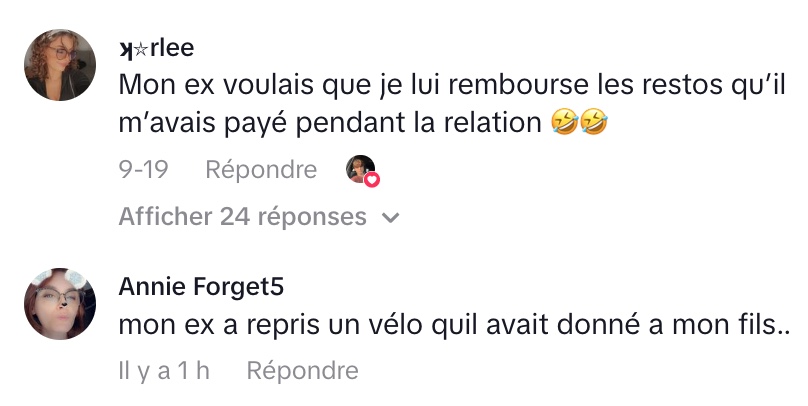Show the 24 replies via Afficher 24 réponses
The height and width of the screenshot is (406, 808).
click(259, 216)
